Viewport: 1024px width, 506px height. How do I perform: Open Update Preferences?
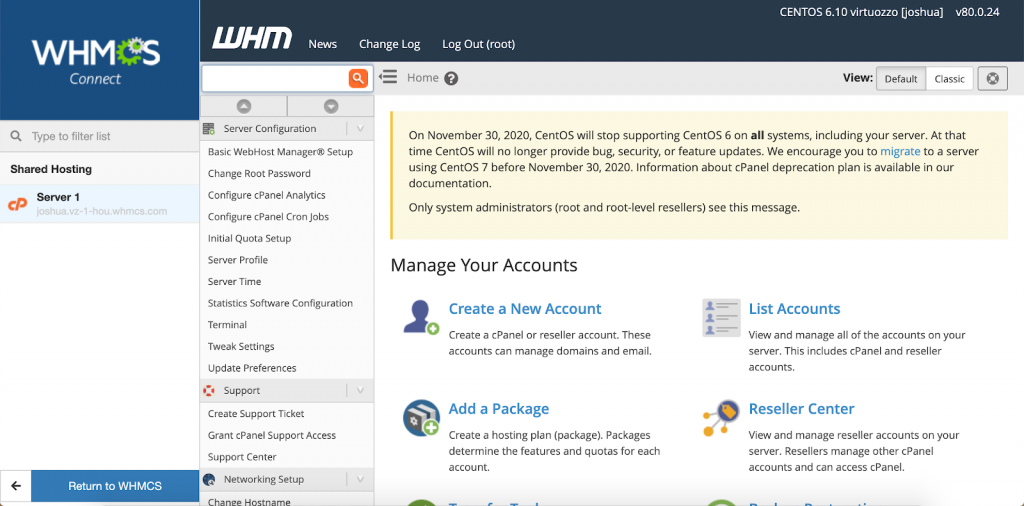[x=252, y=368]
